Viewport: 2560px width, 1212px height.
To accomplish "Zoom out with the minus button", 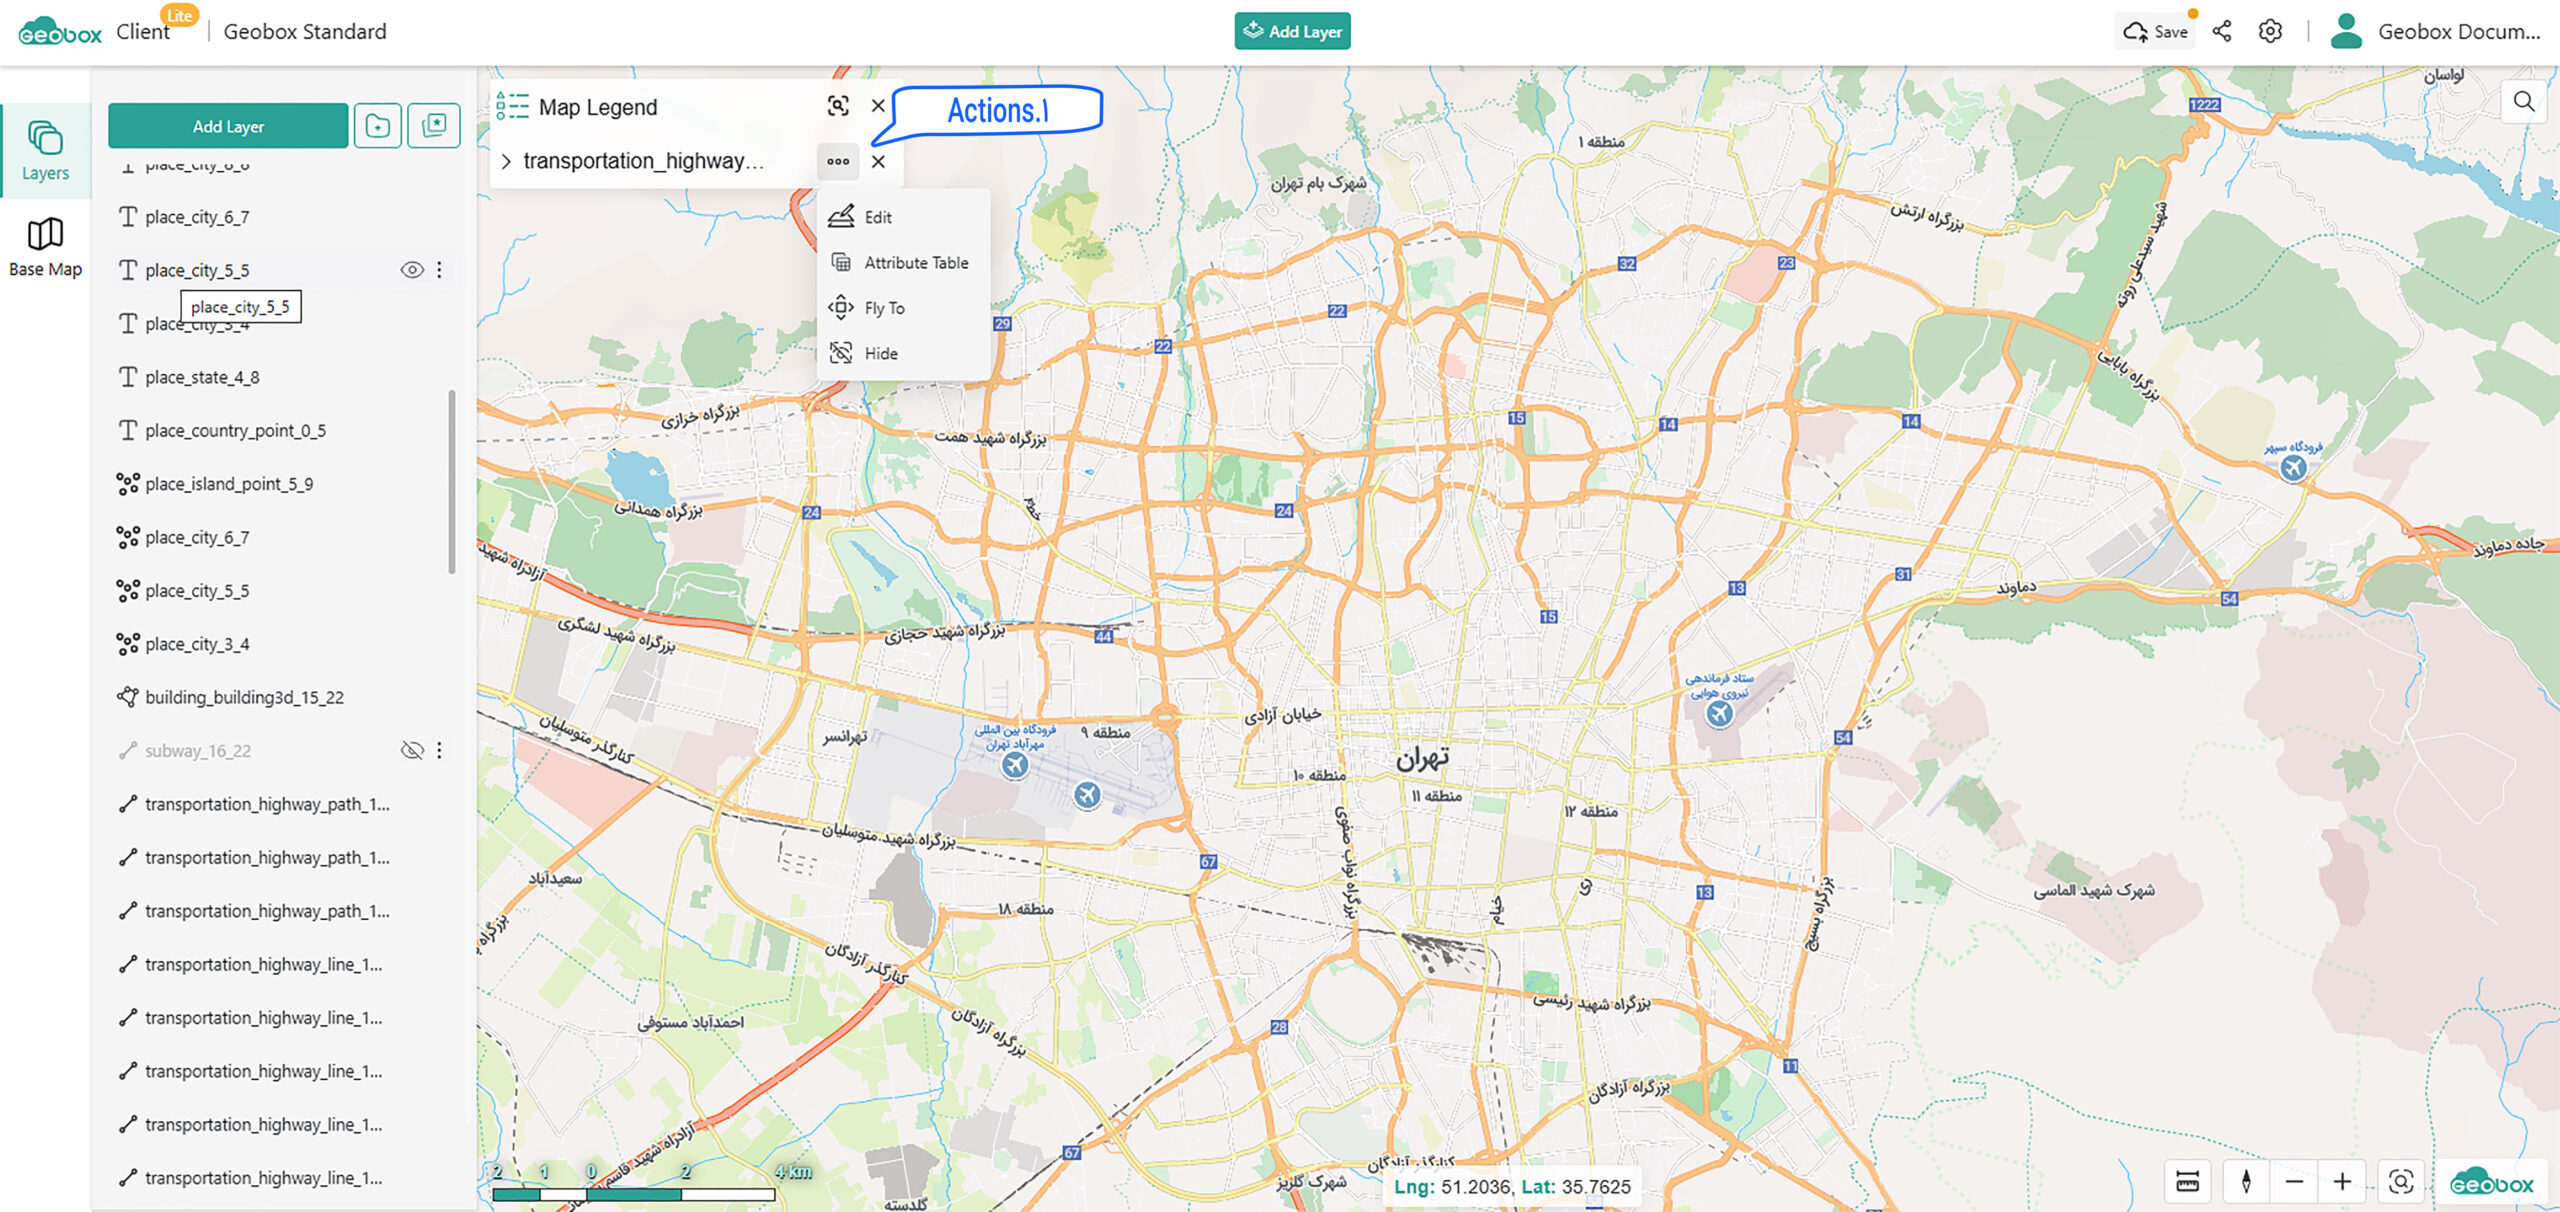I will point(2294,1182).
